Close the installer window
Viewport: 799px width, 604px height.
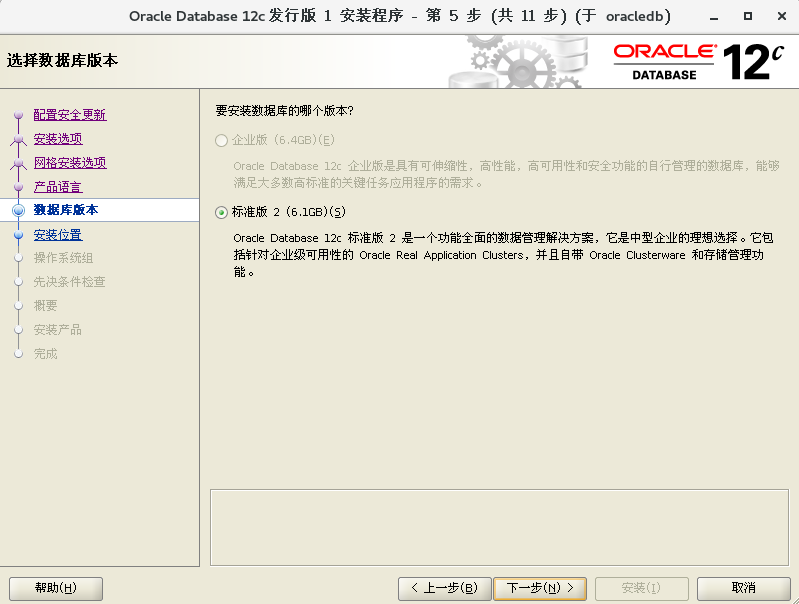point(782,16)
